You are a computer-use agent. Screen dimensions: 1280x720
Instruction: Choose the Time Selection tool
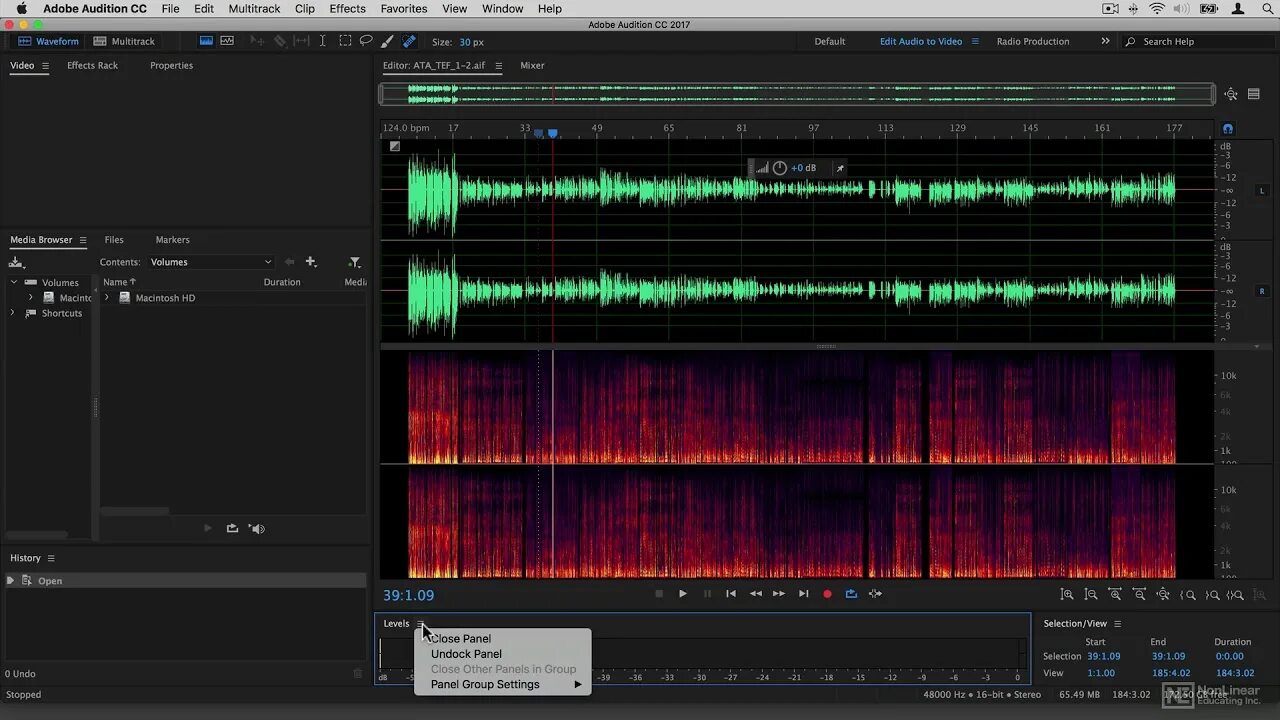(x=322, y=42)
